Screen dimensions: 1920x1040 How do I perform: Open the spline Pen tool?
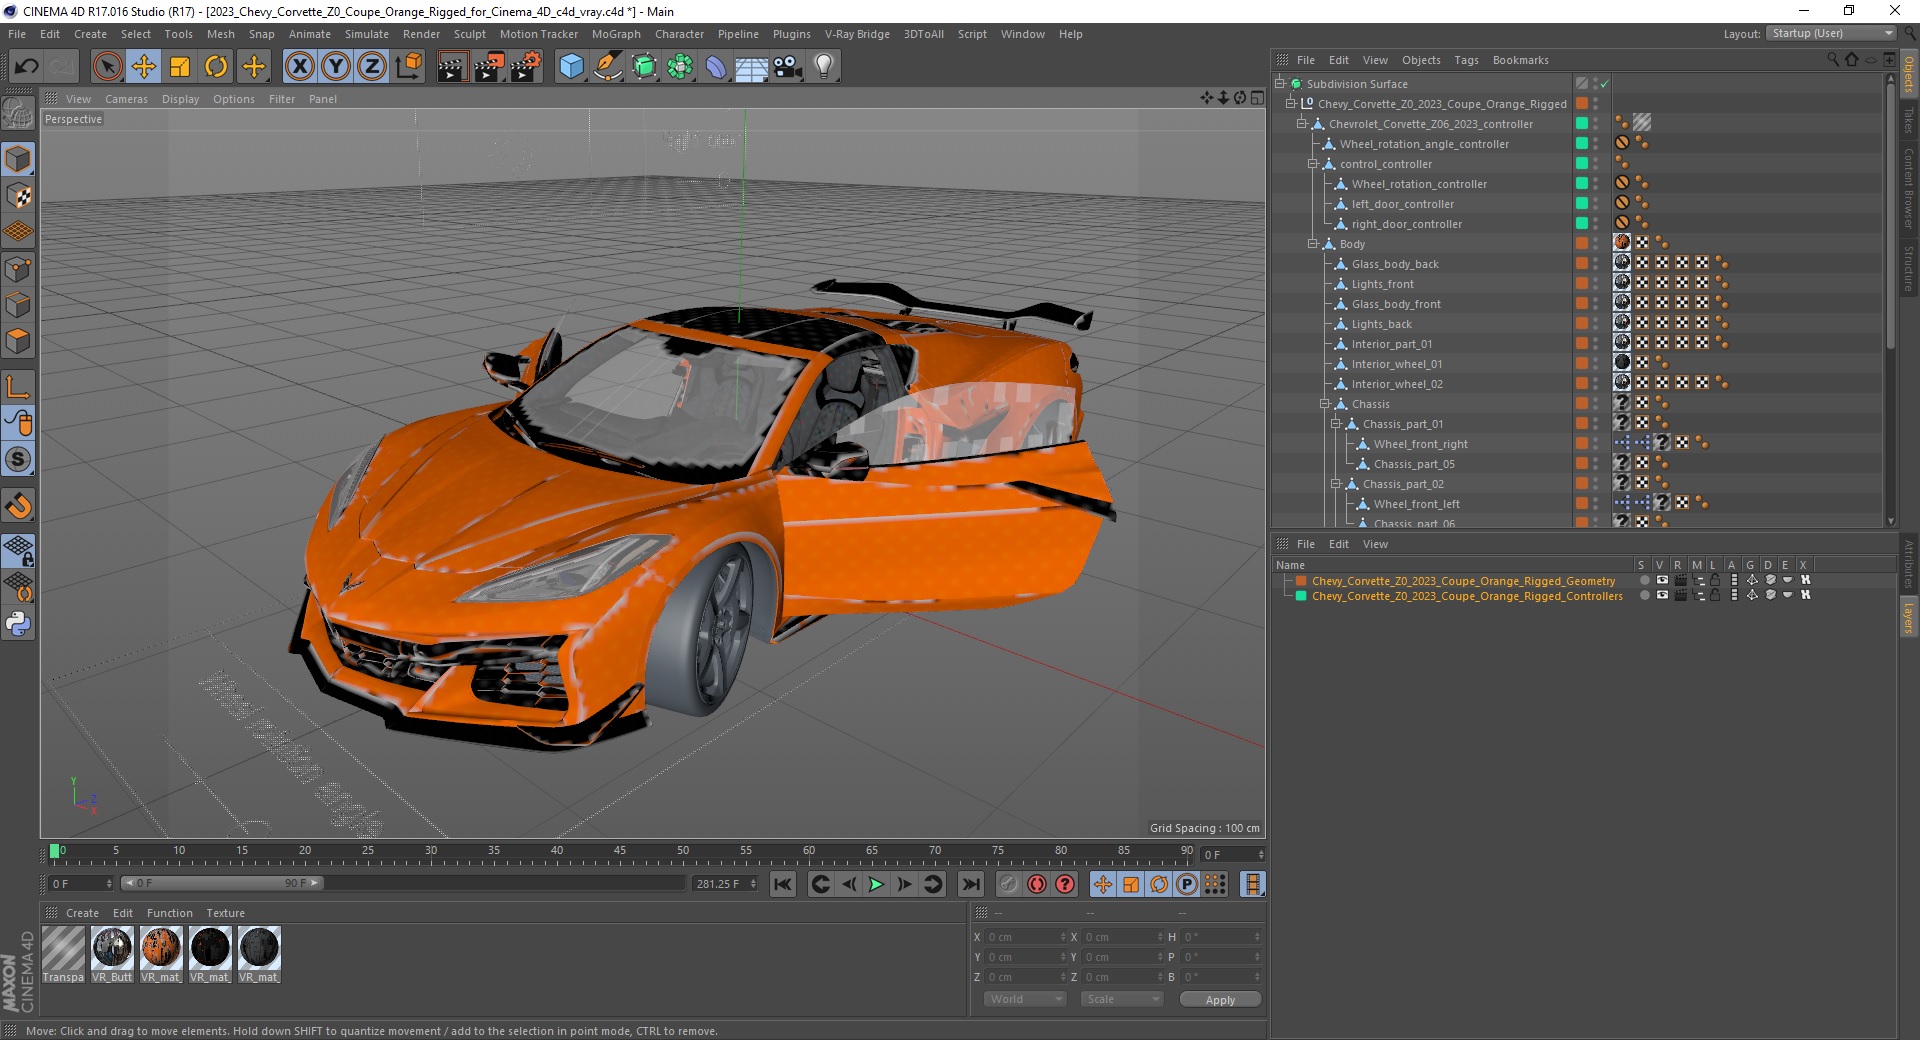coord(608,67)
